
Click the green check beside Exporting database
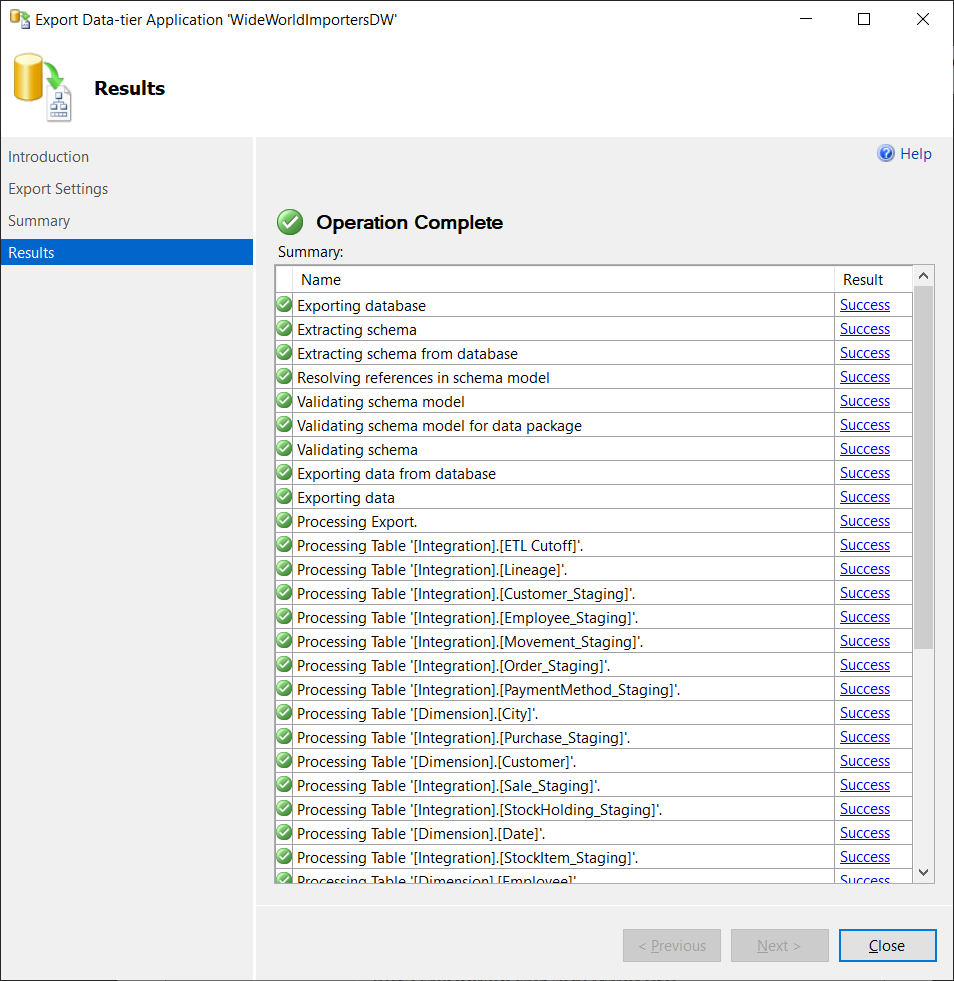pyautogui.click(x=285, y=305)
